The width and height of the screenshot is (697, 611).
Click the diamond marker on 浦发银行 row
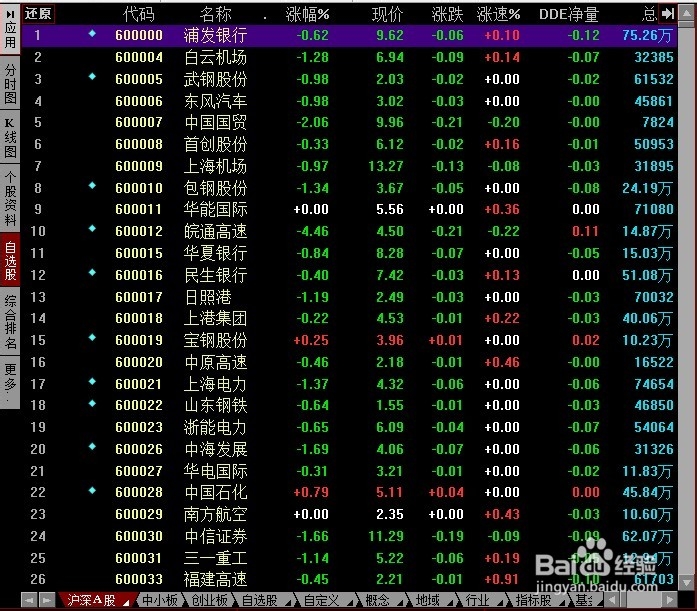point(92,33)
